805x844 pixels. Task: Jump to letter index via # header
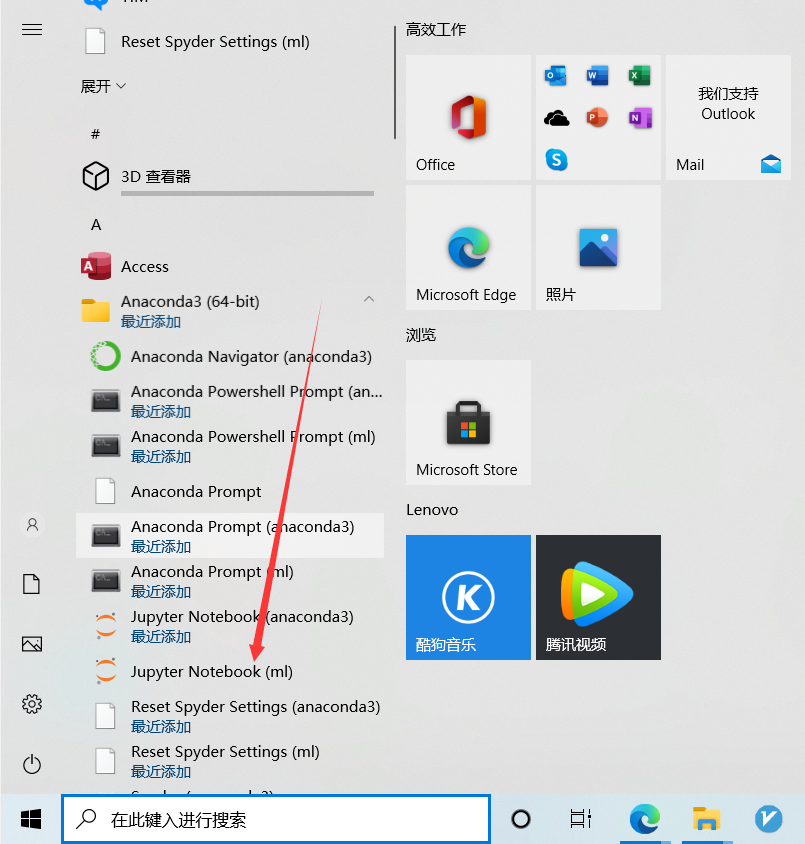click(95, 134)
